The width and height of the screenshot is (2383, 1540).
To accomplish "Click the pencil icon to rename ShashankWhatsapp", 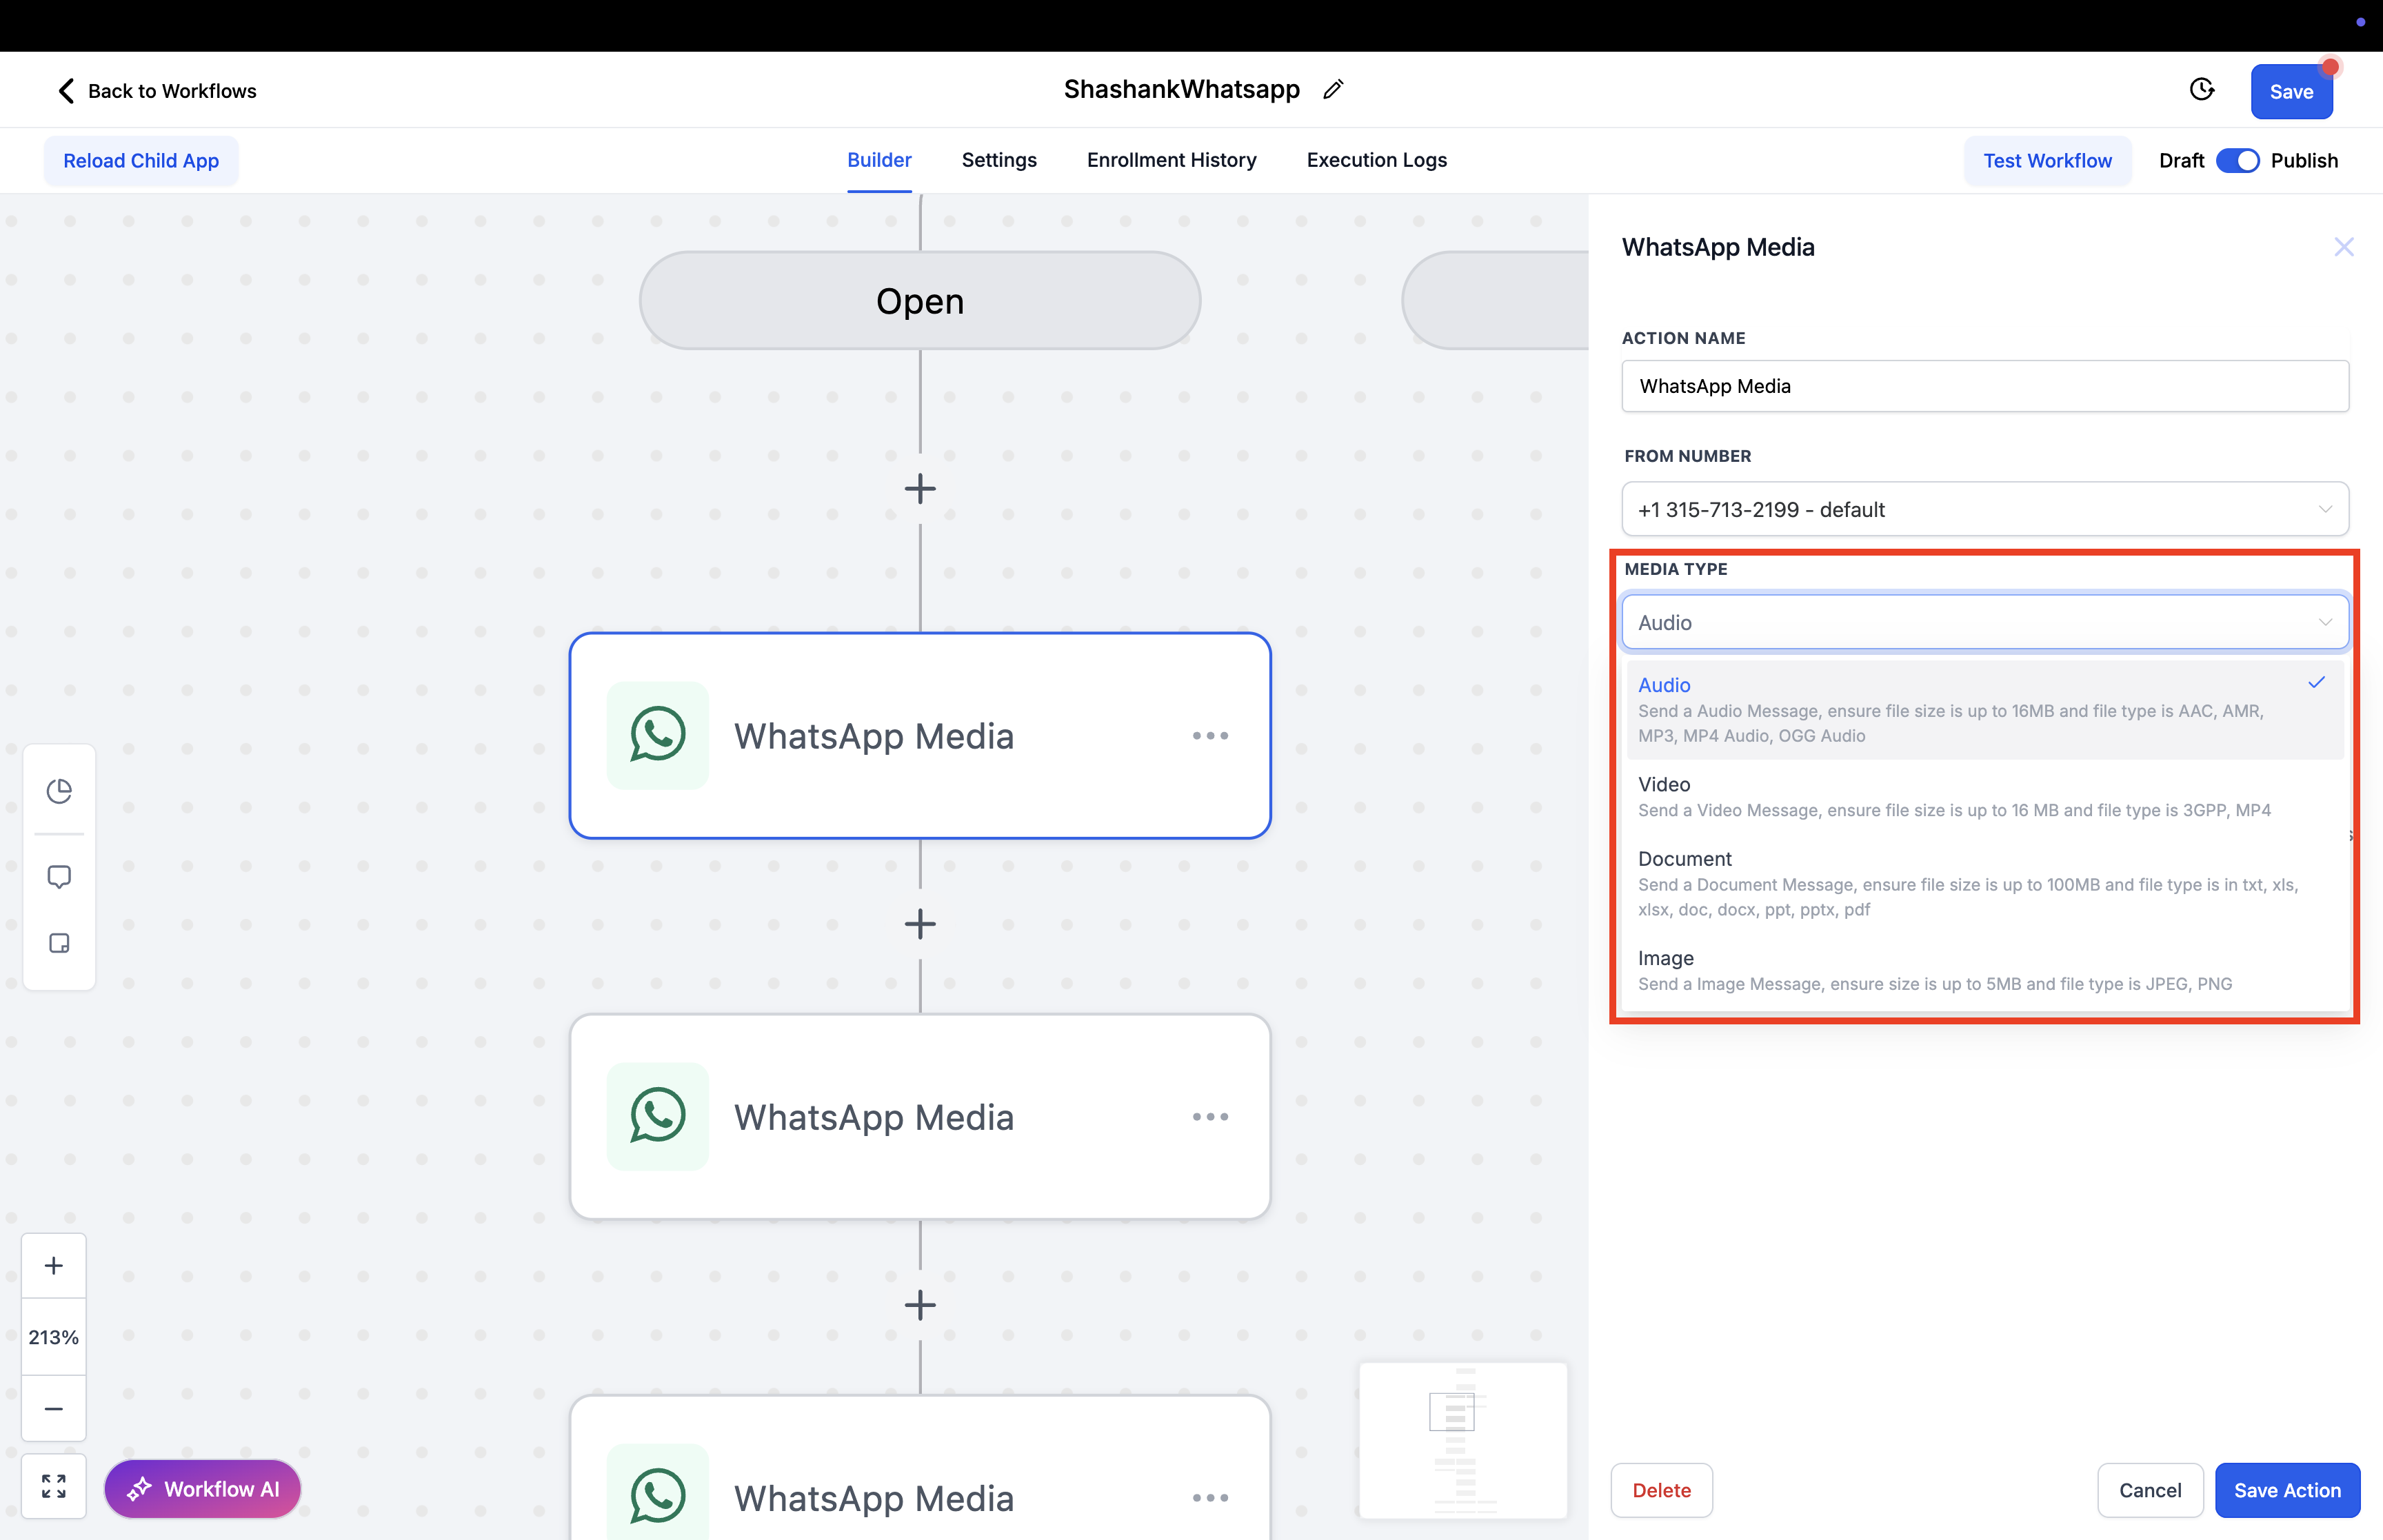I will pyautogui.click(x=1333, y=90).
